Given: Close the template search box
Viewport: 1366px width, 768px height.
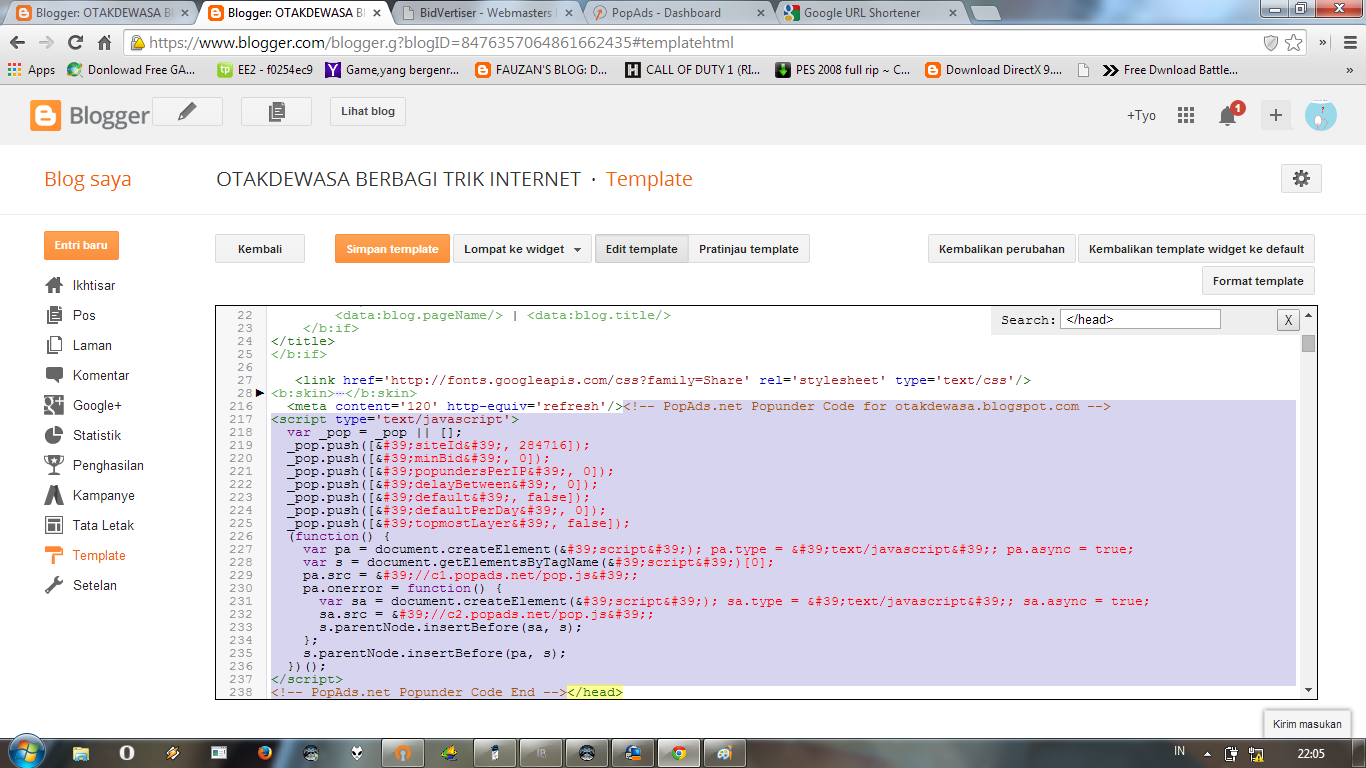Looking at the screenshot, I should coord(1288,320).
